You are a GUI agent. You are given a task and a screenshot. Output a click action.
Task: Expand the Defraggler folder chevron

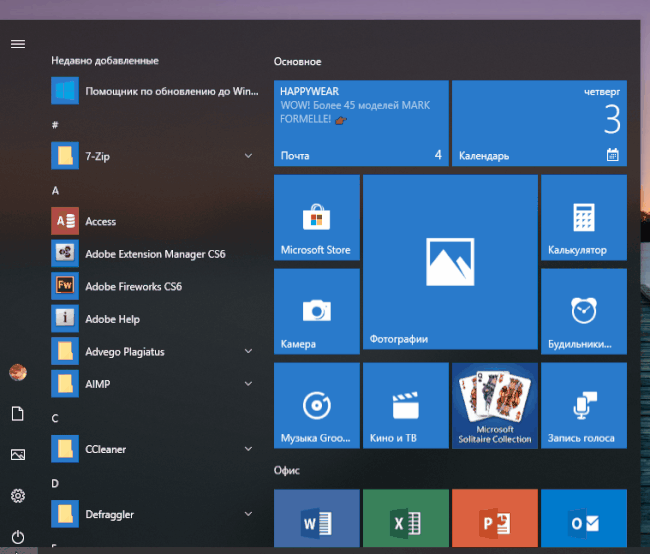point(248,514)
